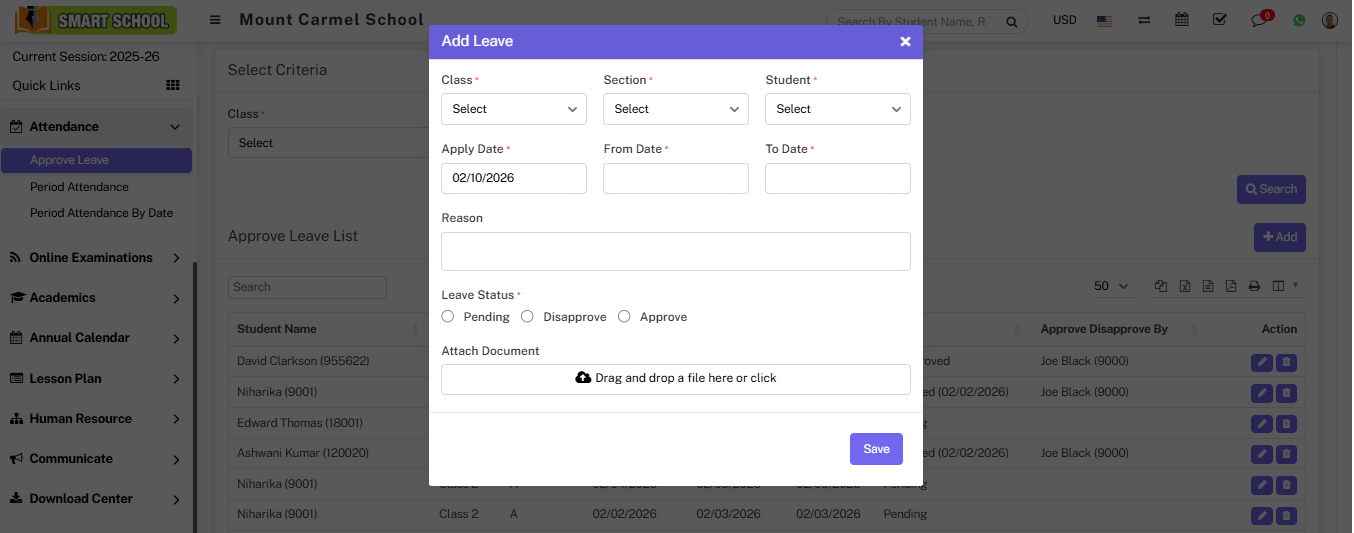Click the From Date input field
Viewport: 1354px width, 533px height.
pos(675,179)
